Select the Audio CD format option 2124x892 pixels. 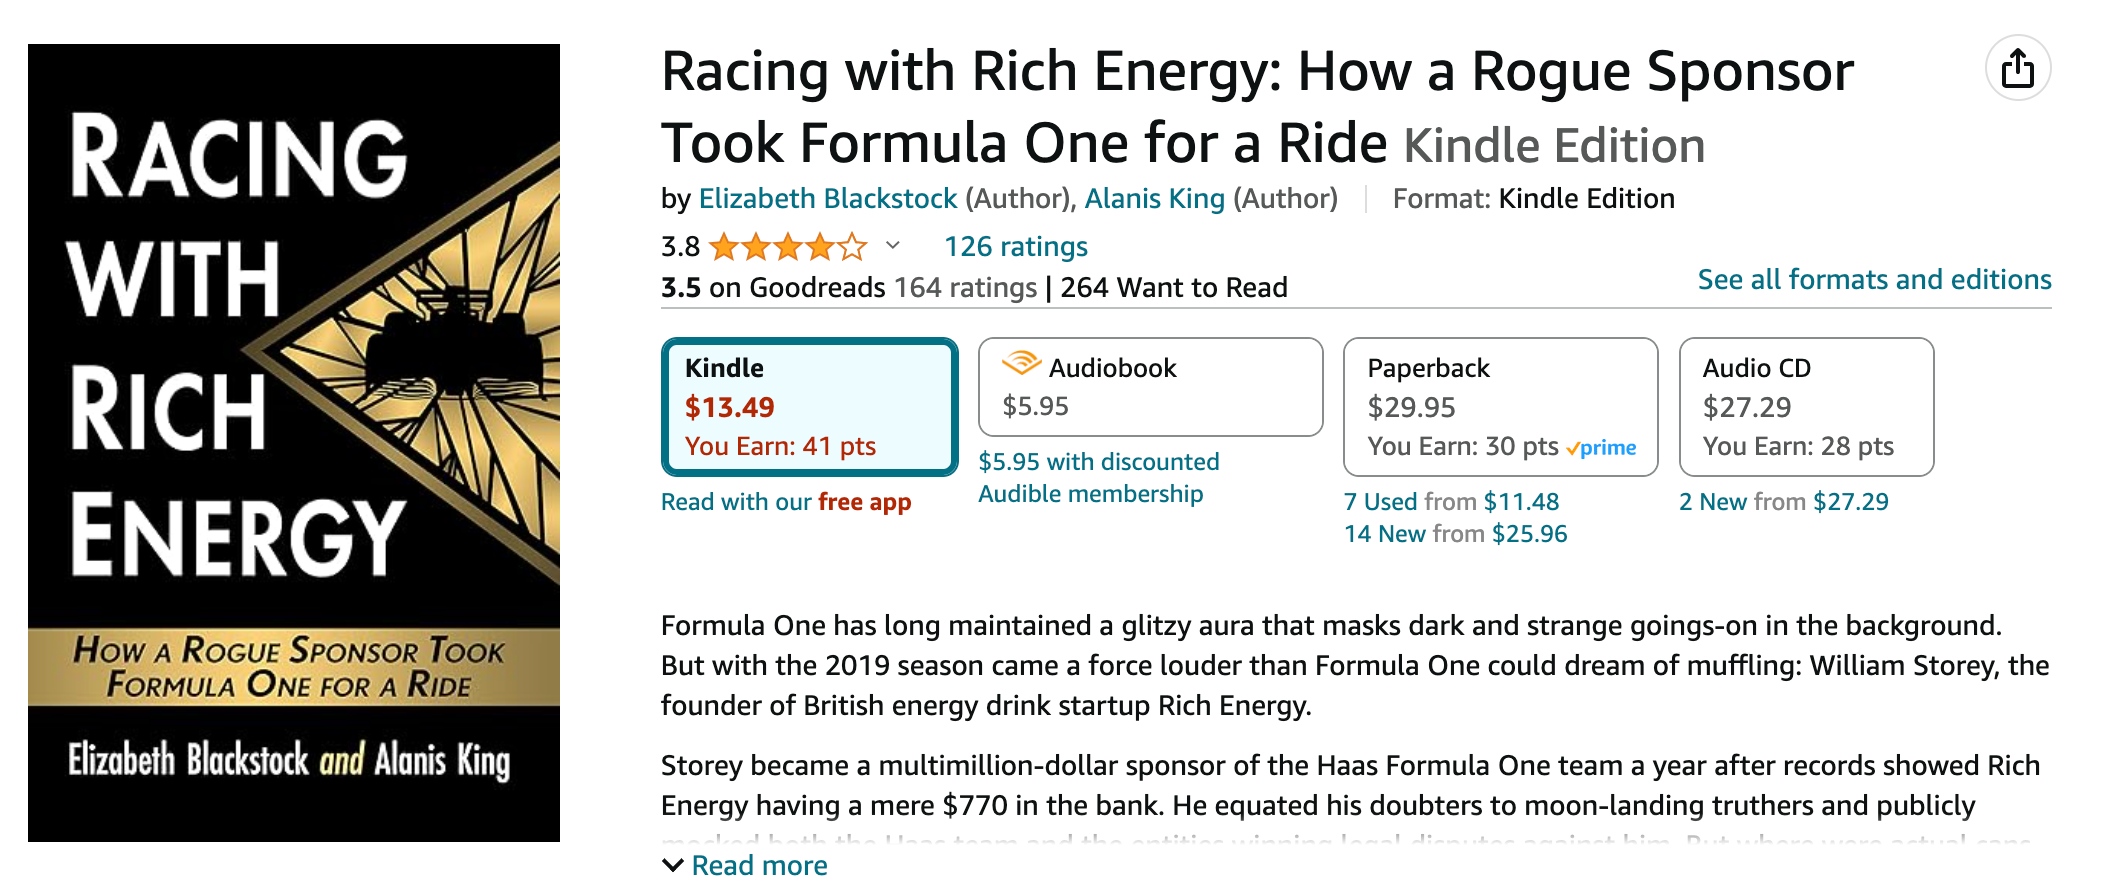pyautogui.click(x=1806, y=407)
